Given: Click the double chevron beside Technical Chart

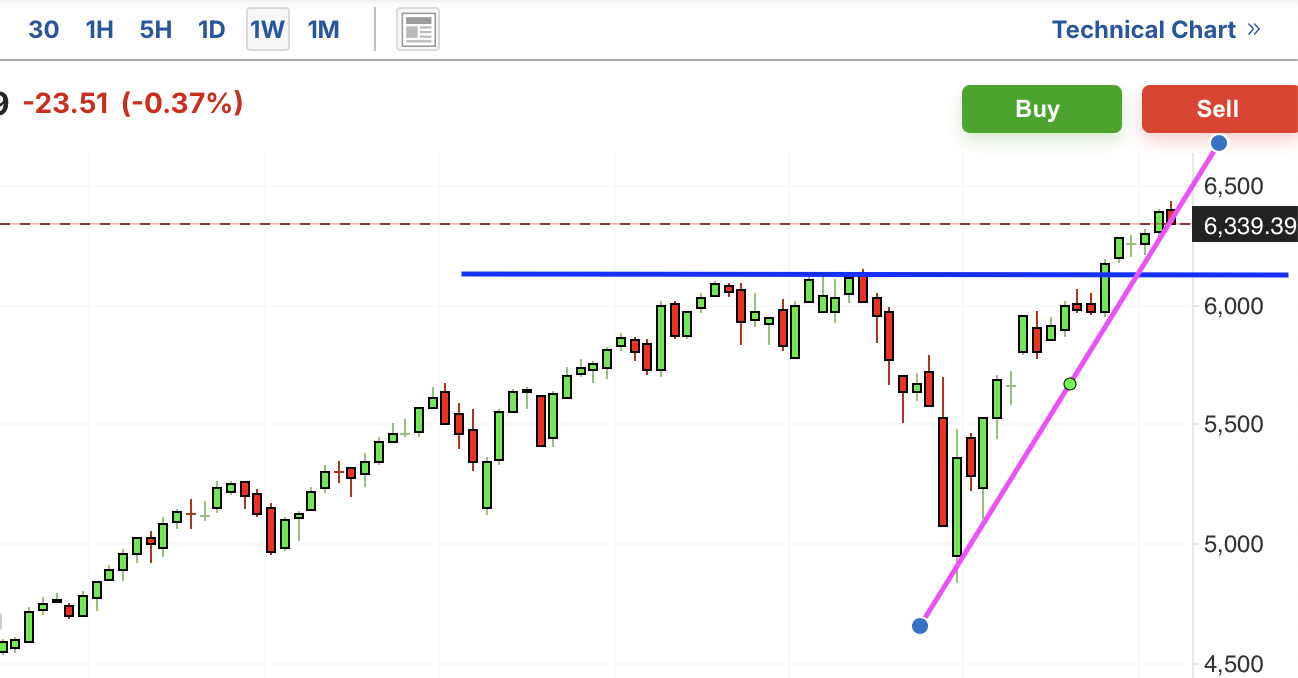Looking at the screenshot, I should (1254, 30).
